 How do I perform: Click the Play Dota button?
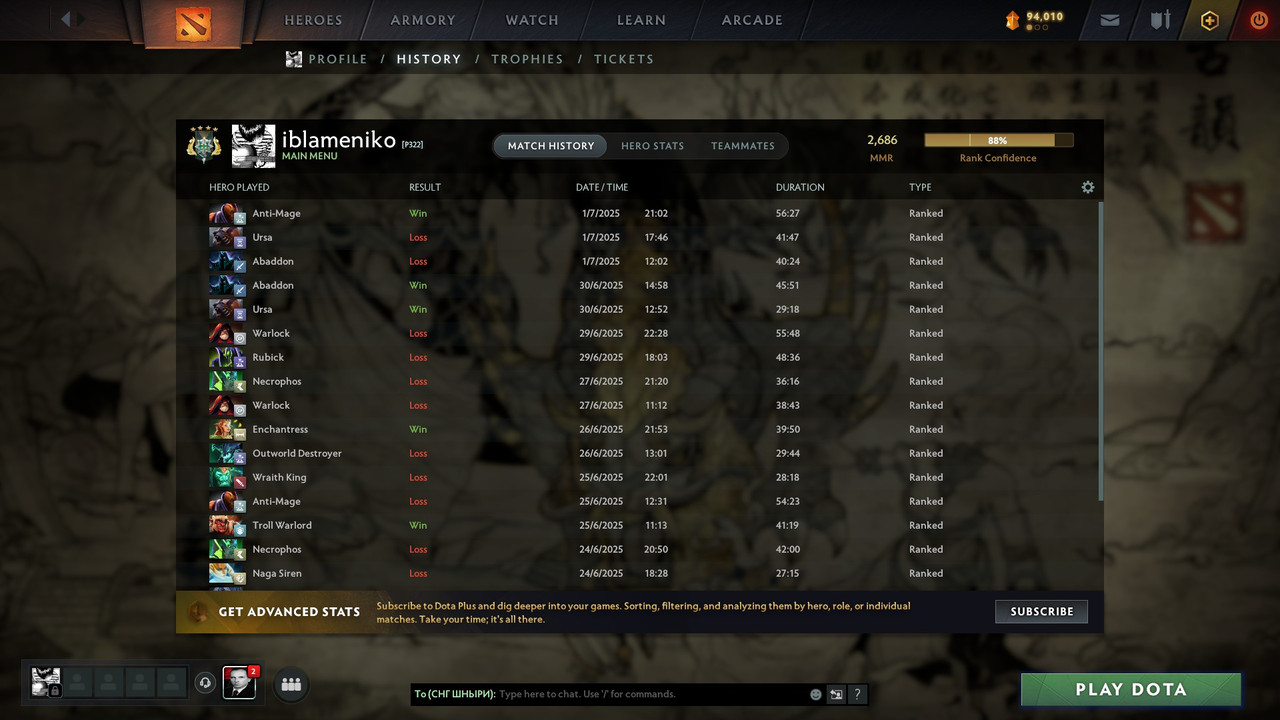tap(1131, 689)
